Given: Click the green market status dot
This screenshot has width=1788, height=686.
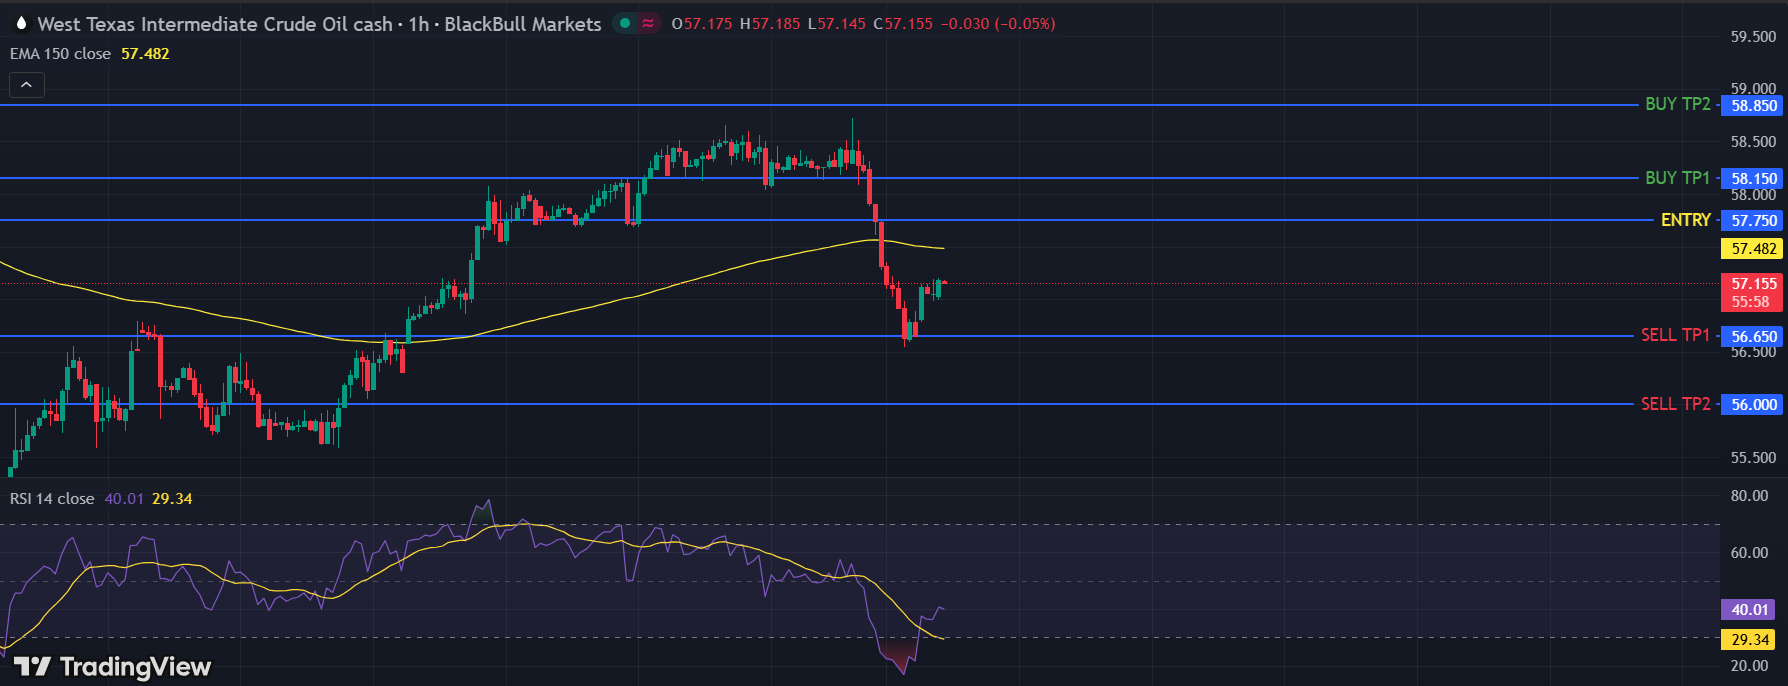Looking at the screenshot, I should tap(626, 23).
